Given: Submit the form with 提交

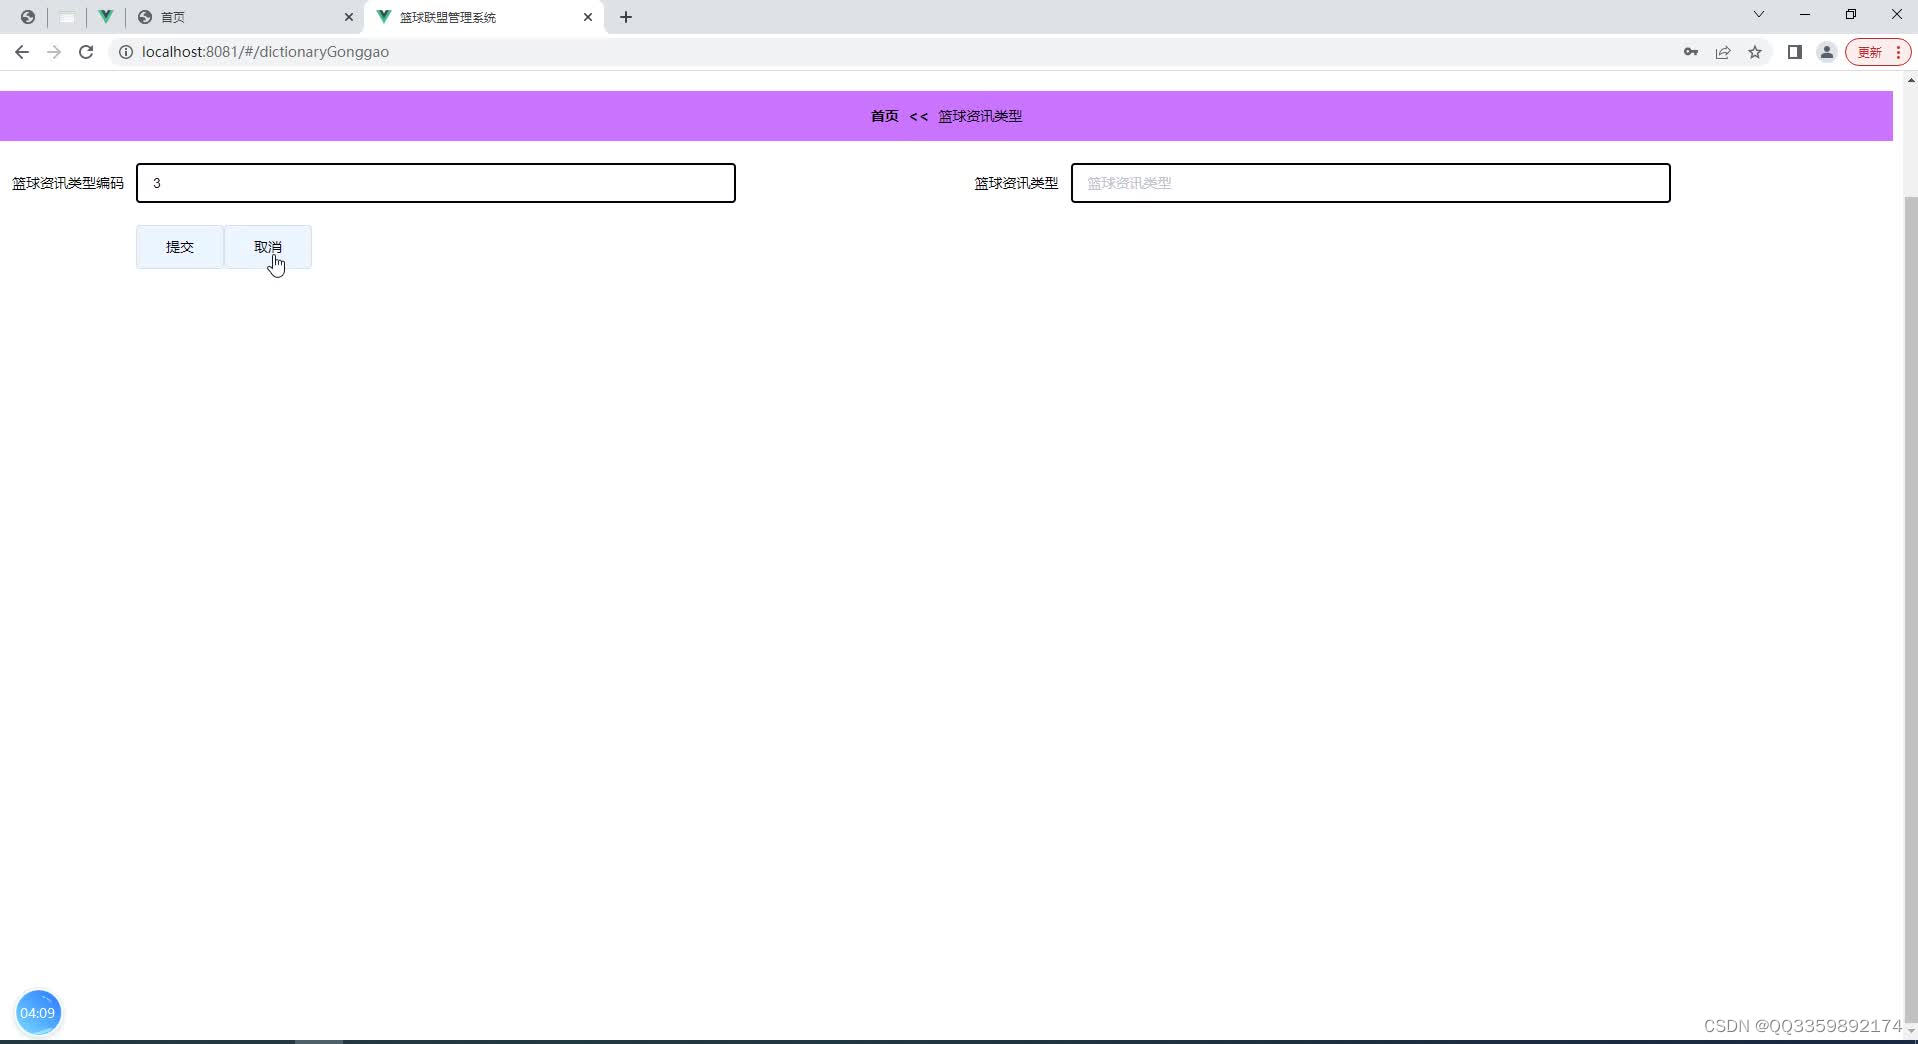Looking at the screenshot, I should click(180, 247).
